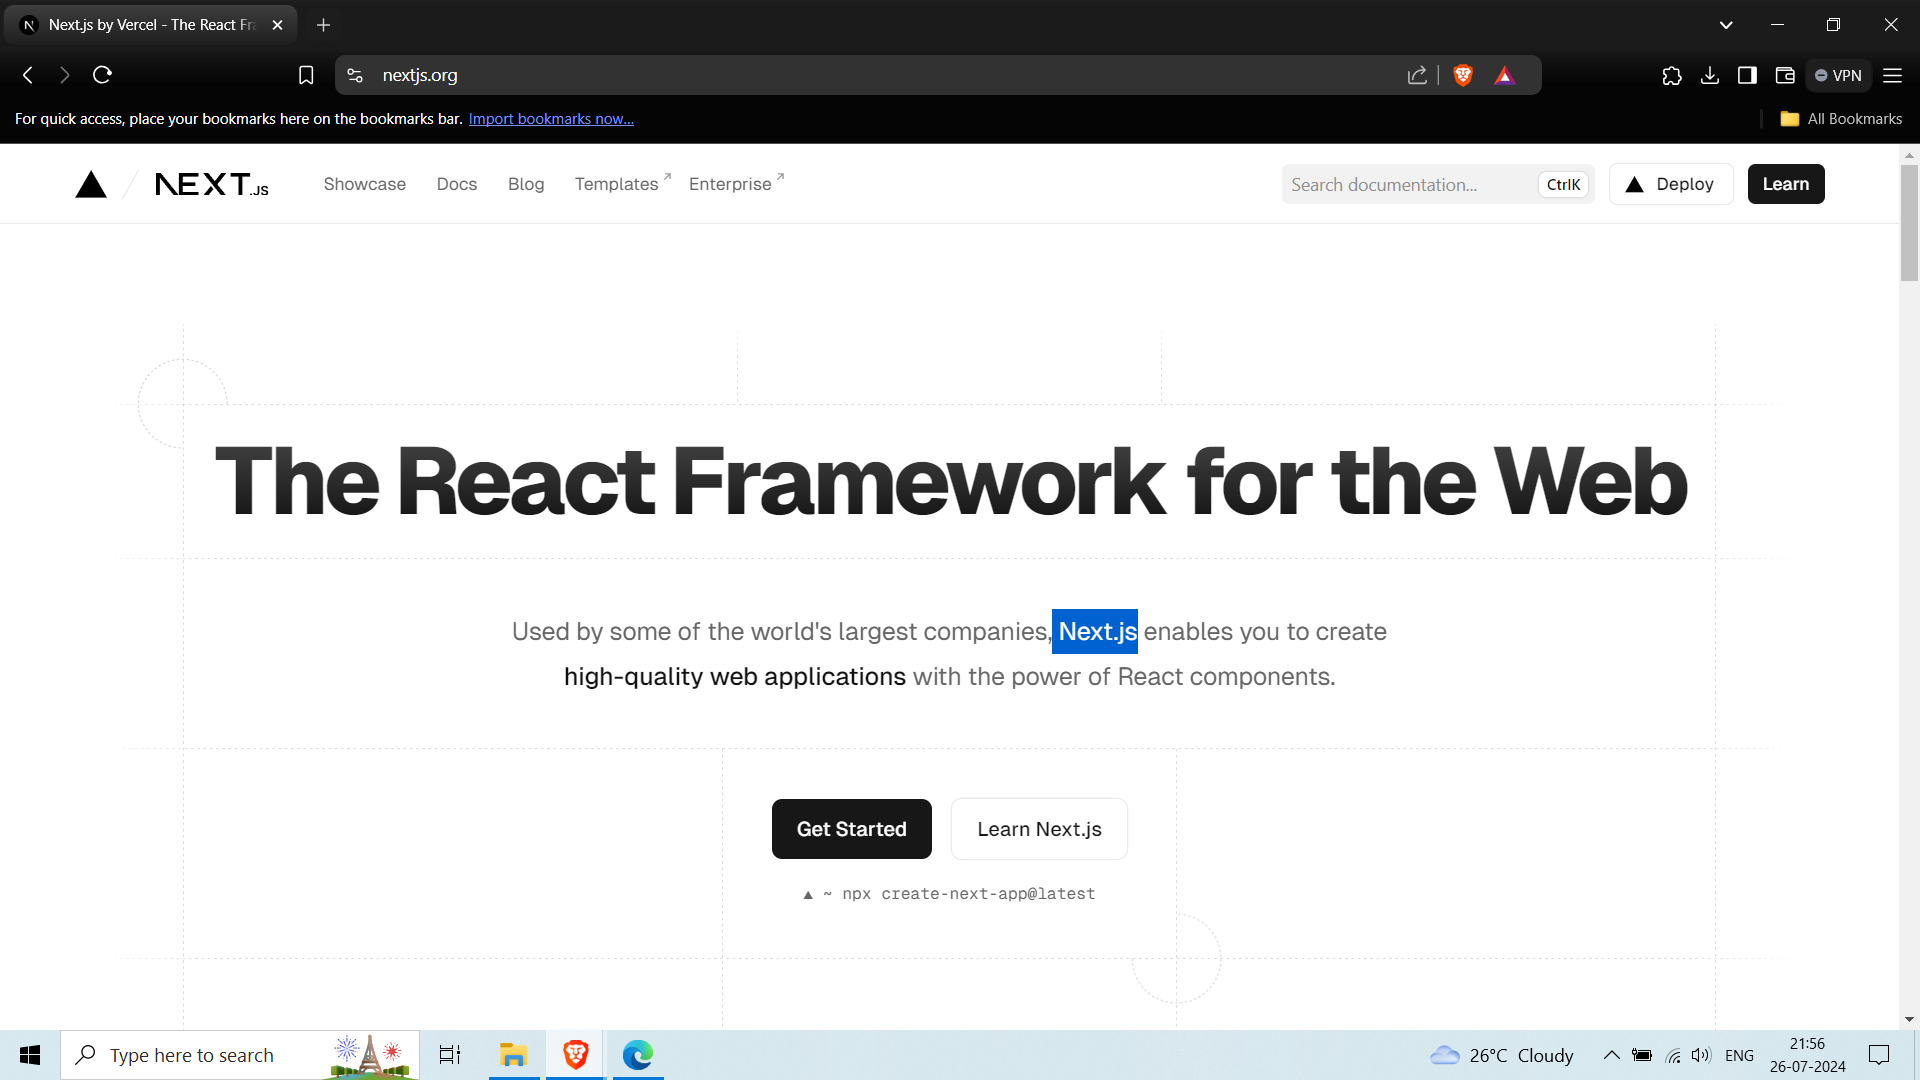This screenshot has width=1920, height=1080.
Task: Open the volume control icon
Action: pos(1701,1055)
